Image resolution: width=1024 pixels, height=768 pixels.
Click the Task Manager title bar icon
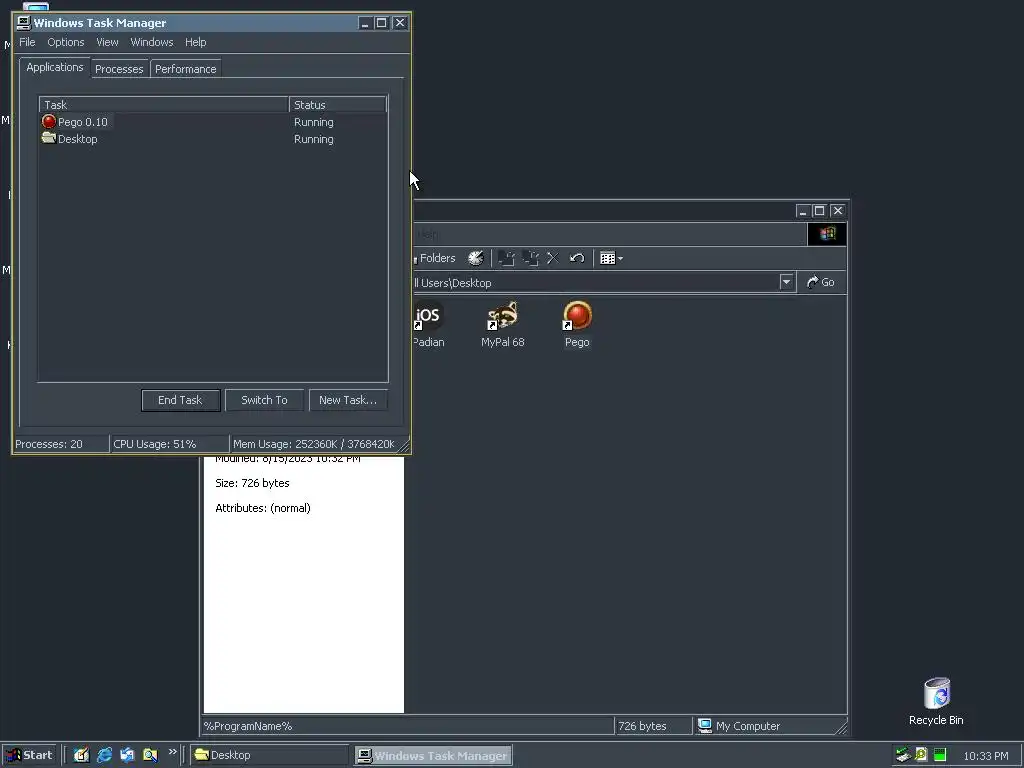pyautogui.click(x=24, y=23)
